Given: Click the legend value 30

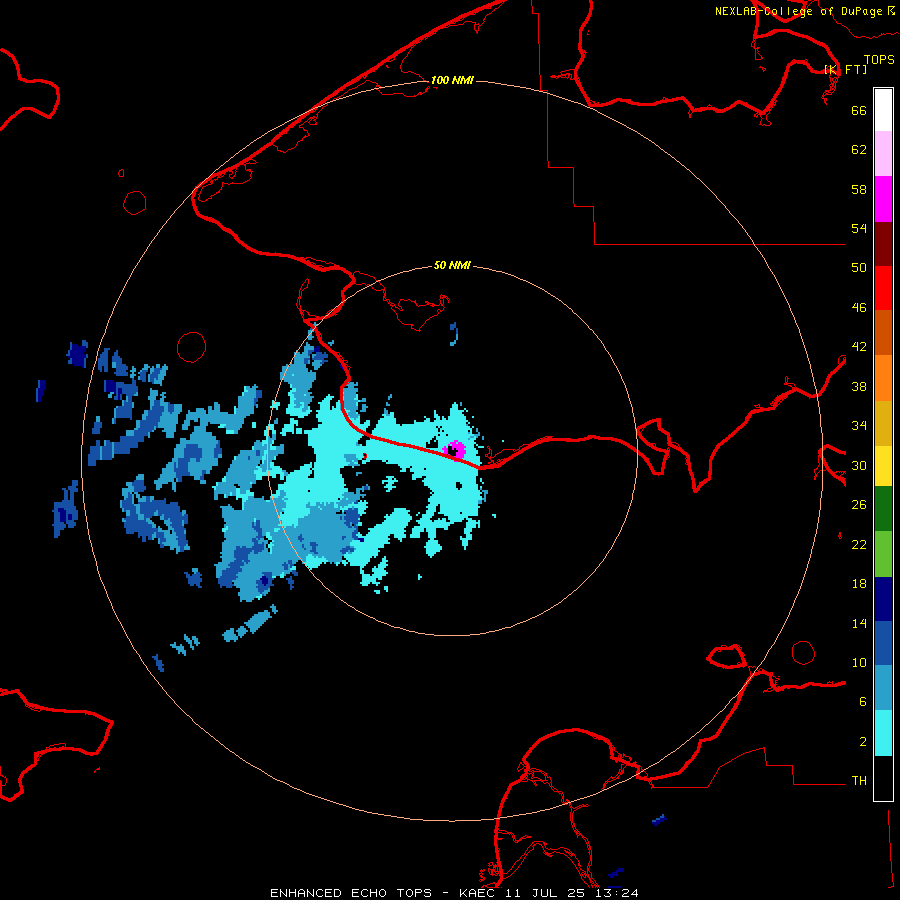Looking at the screenshot, I should click(859, 465).
